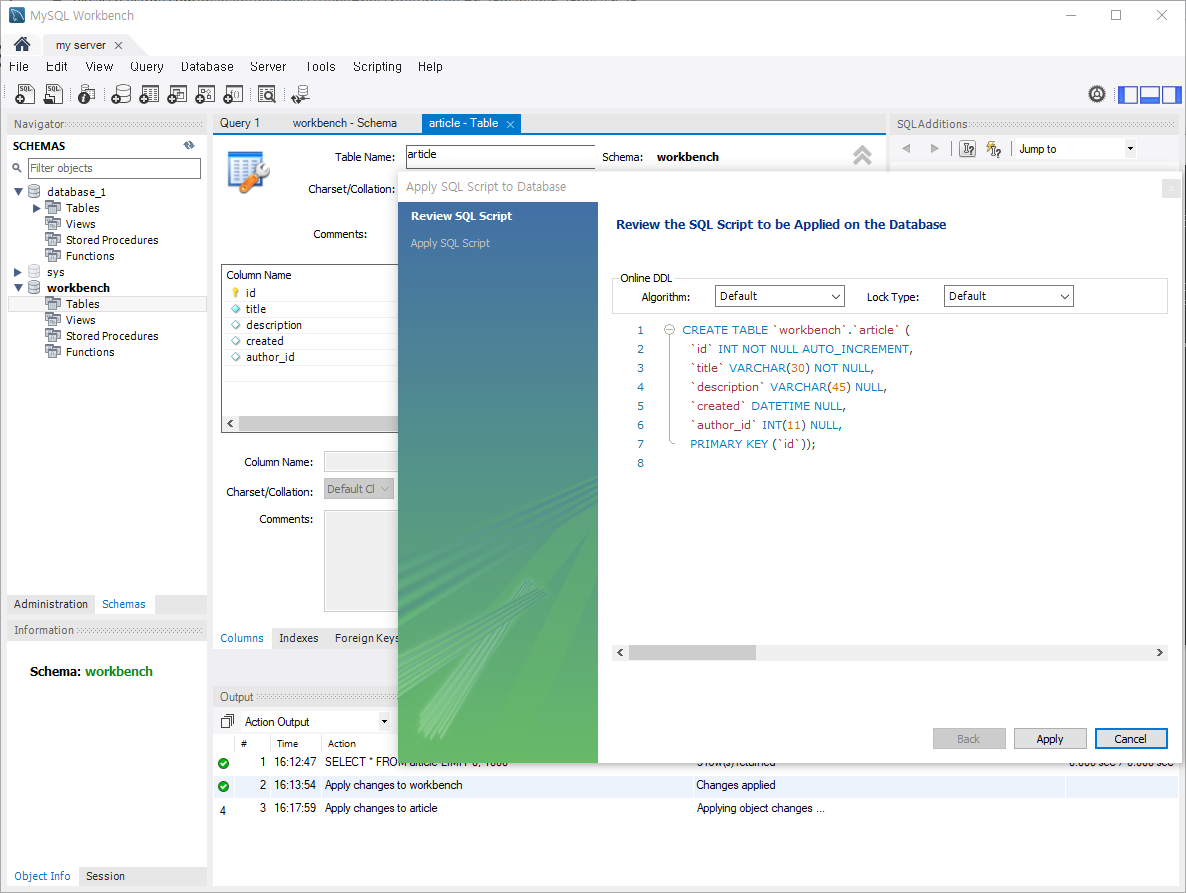Select the 'Apply changes to workbench' output row

tap(696, 786)
